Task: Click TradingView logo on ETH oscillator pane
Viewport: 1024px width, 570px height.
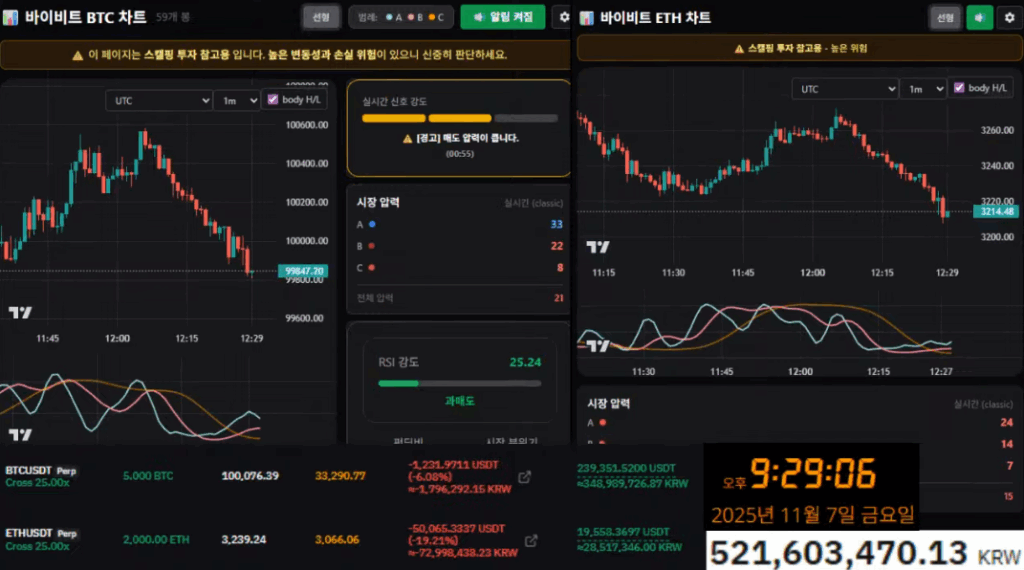Action: pos(598,345)
